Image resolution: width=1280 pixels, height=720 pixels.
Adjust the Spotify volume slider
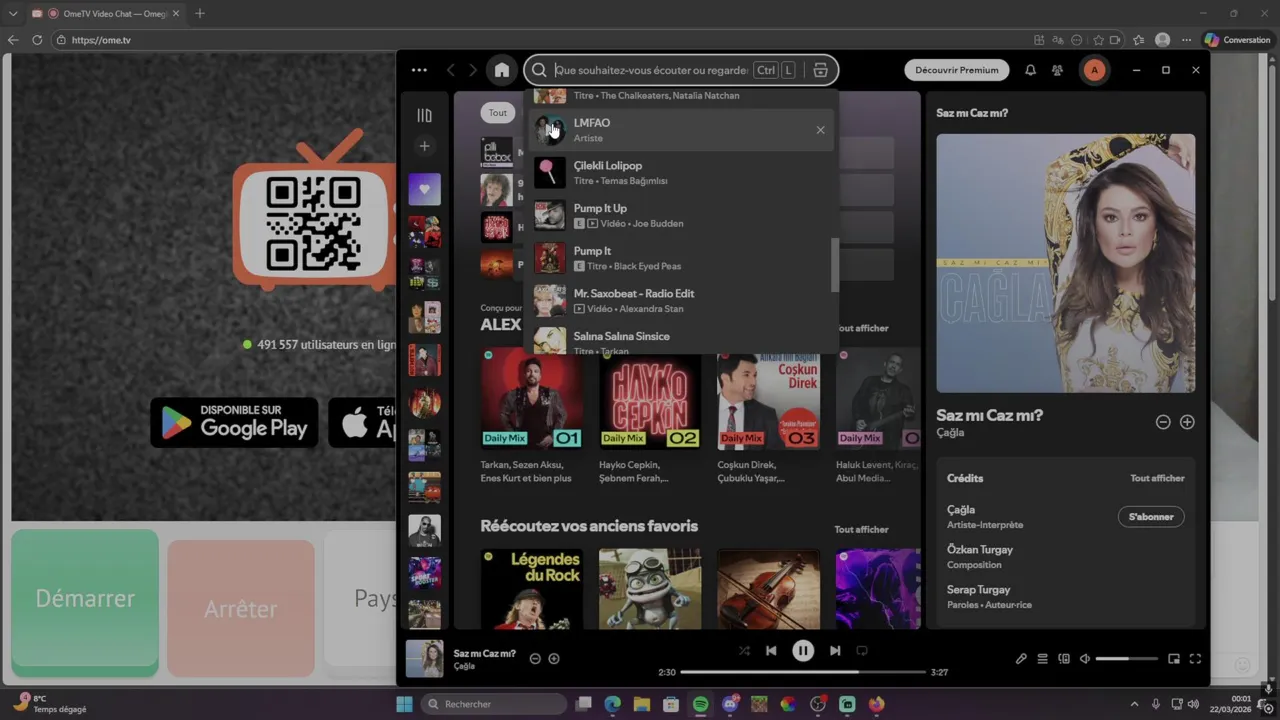coord(1127,659)
